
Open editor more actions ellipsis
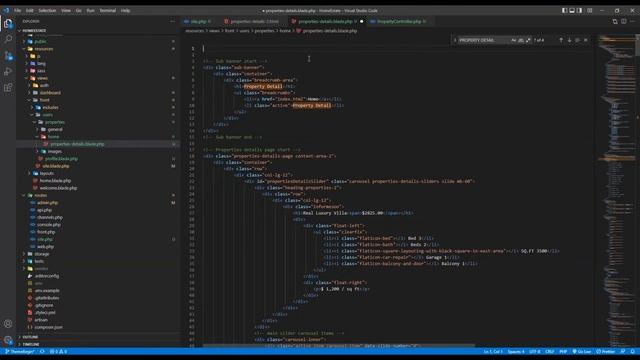pyautogui.click(x=632, y=21)
